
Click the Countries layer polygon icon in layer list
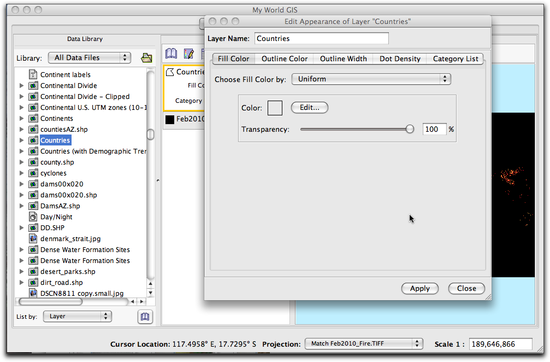point(170,72)
